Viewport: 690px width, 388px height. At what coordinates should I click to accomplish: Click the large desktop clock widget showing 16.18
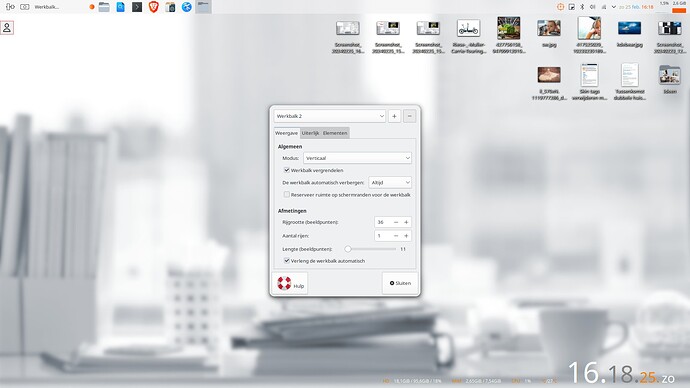click(x=621, y=373)
